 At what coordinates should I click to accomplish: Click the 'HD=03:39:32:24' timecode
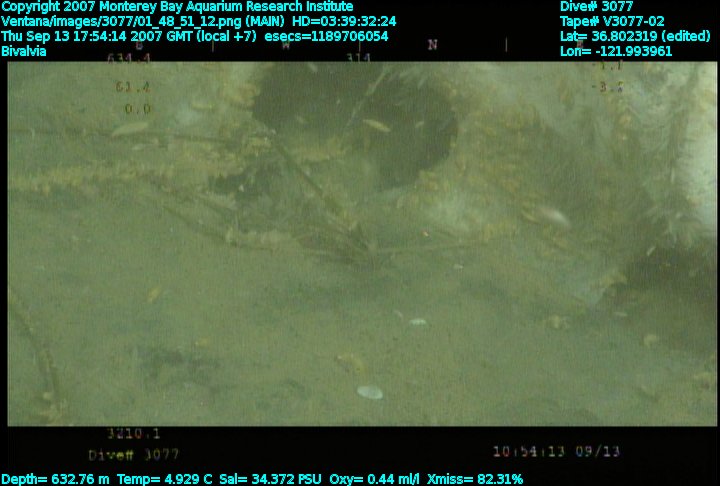[x=344, y=21]
